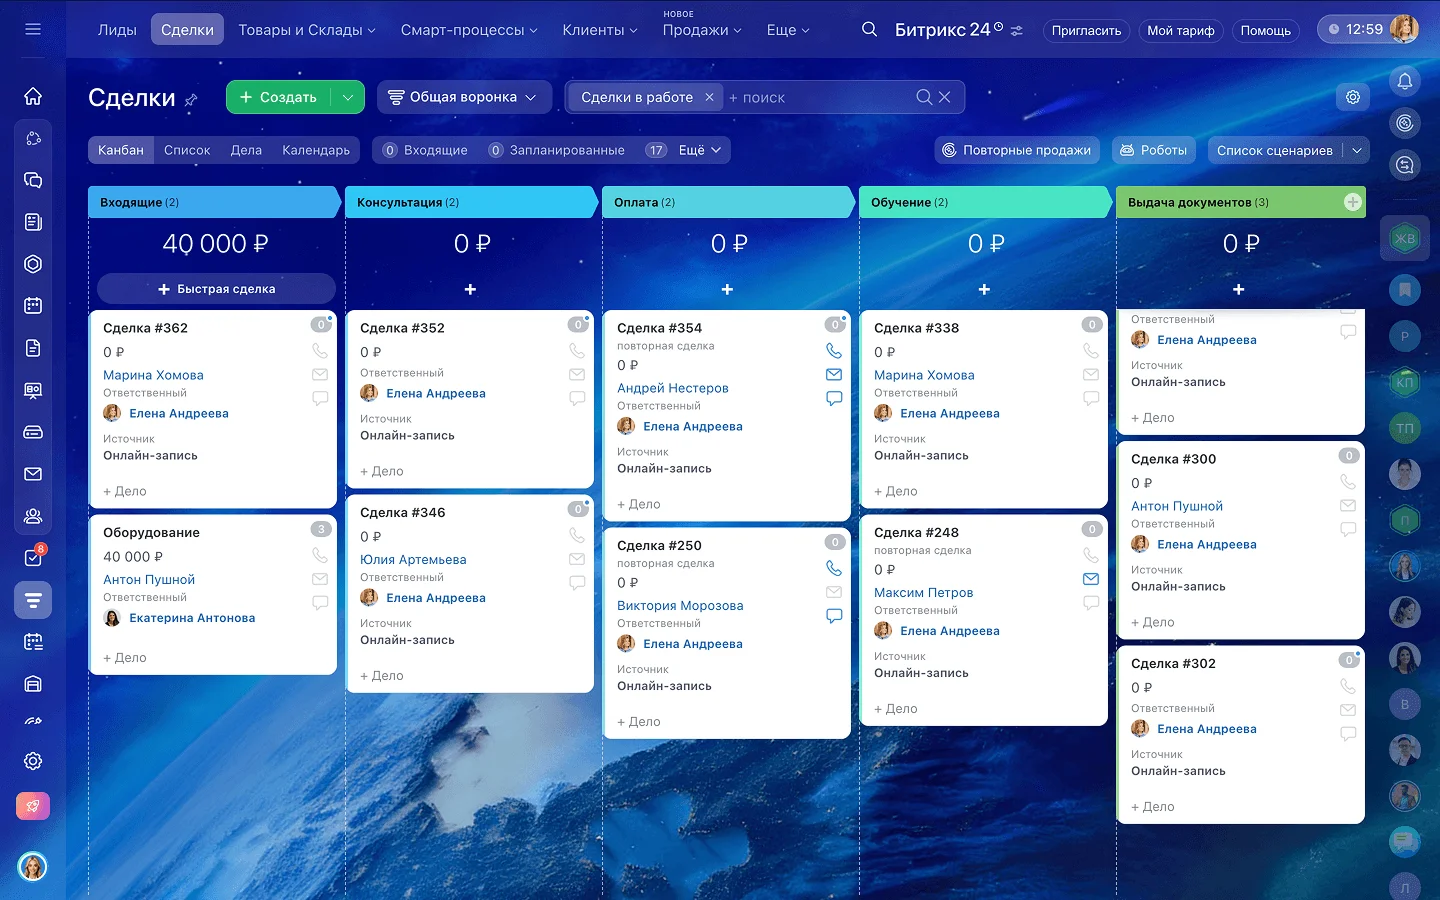This screenshot has width=1440, height=900.
Task: Open the contact link Юлия Артемьева
Action: (413, 559)
